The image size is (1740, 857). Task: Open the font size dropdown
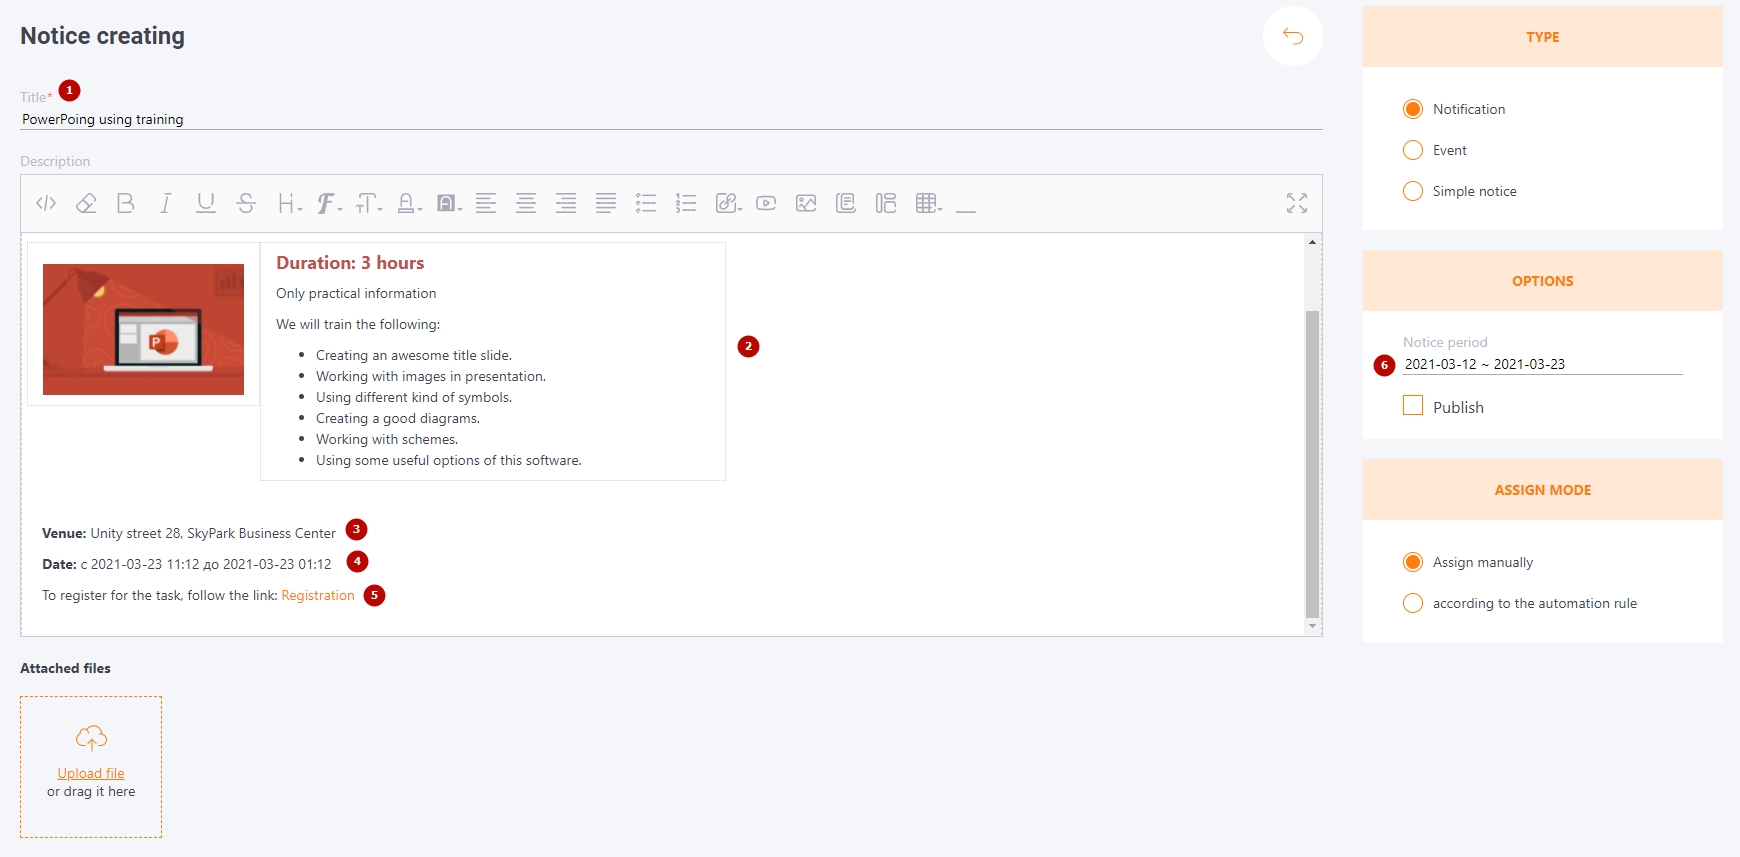coord(369,204)
